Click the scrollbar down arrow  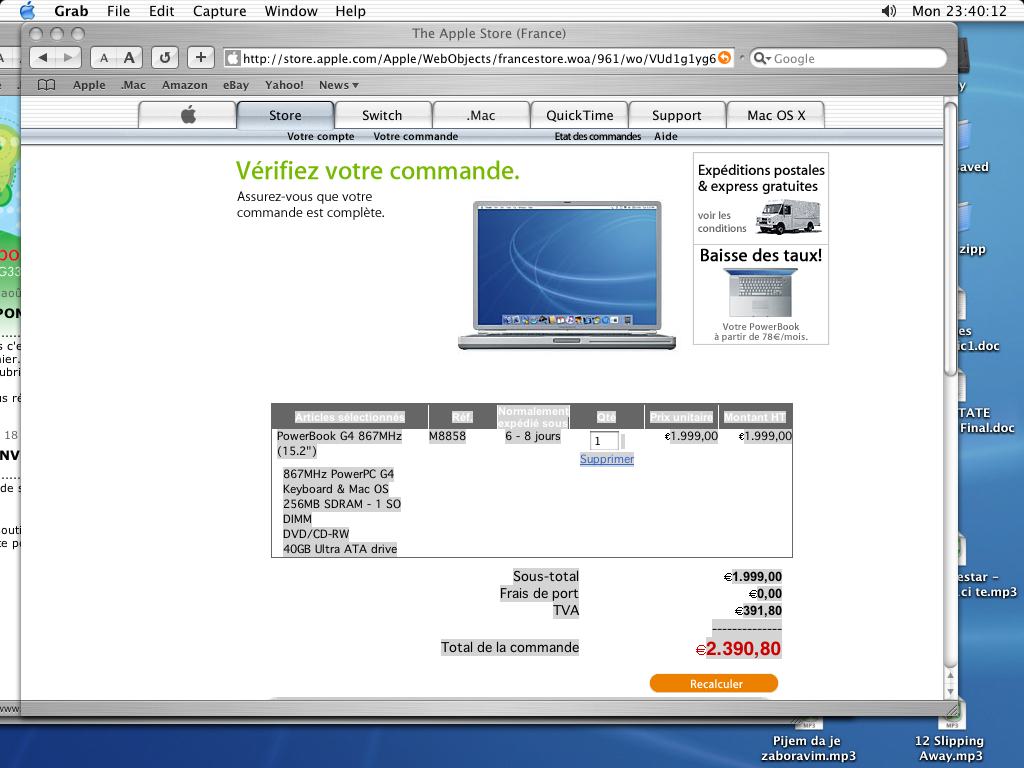950,691
